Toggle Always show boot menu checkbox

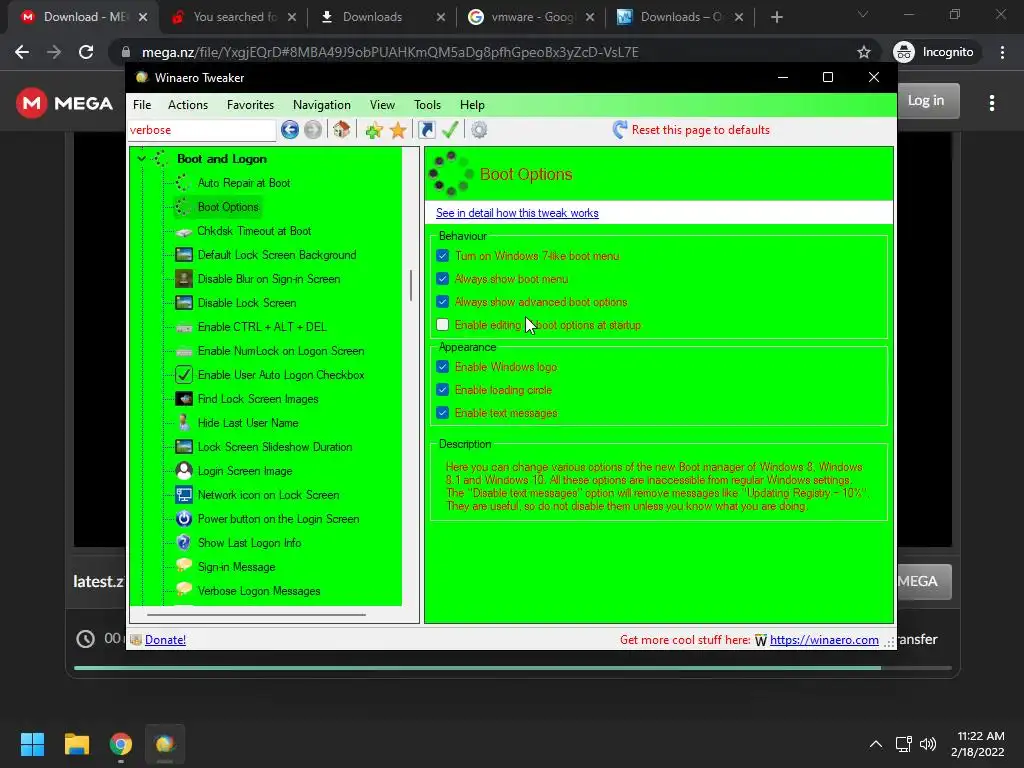443,279
